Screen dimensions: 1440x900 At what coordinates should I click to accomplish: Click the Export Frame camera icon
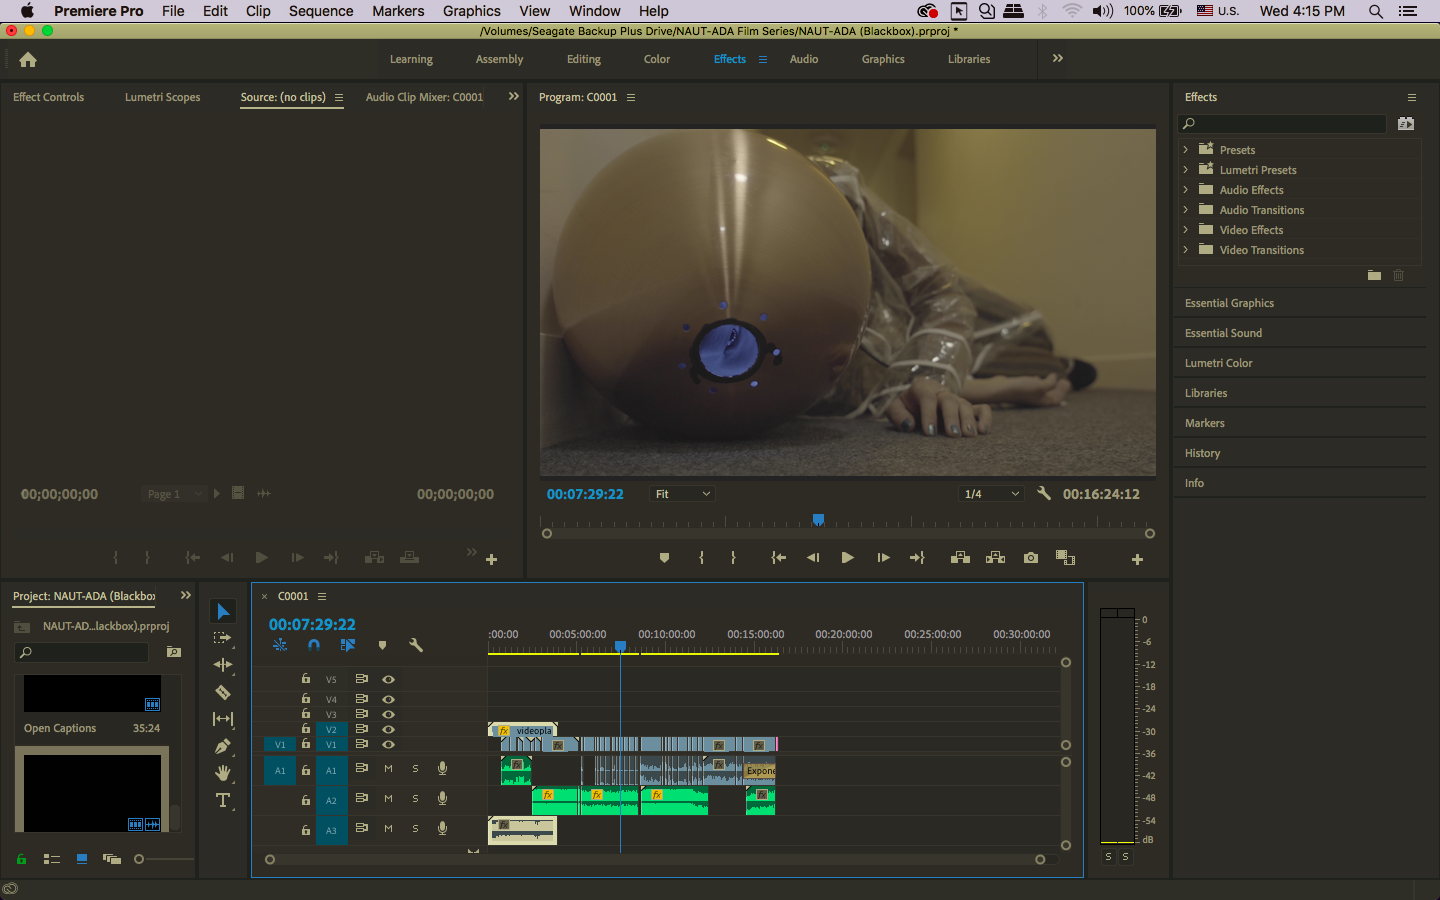[x=1031, y=558]
